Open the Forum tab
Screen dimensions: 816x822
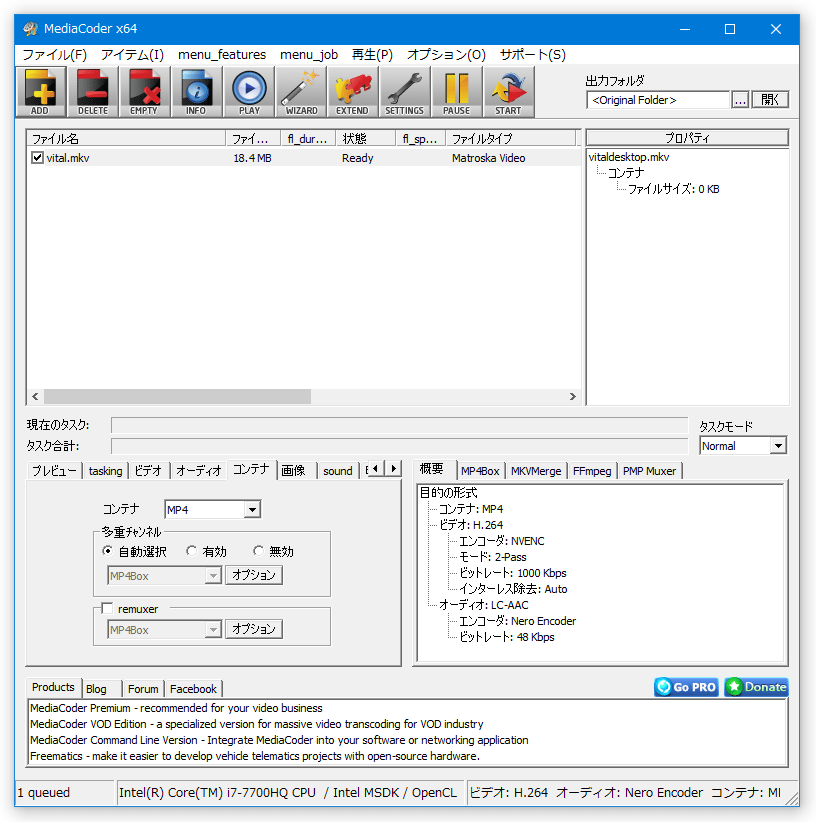pos(143,688)
